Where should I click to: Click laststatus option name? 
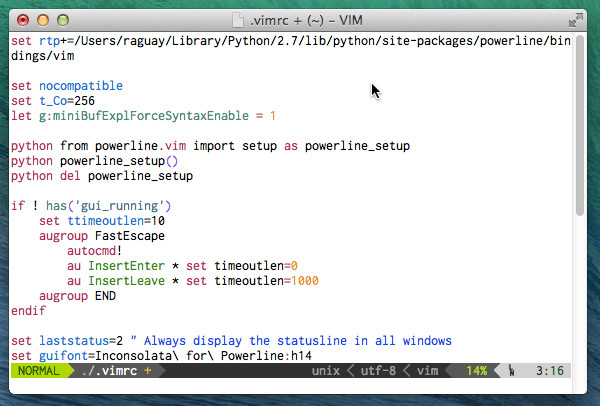tap(74, 341)
